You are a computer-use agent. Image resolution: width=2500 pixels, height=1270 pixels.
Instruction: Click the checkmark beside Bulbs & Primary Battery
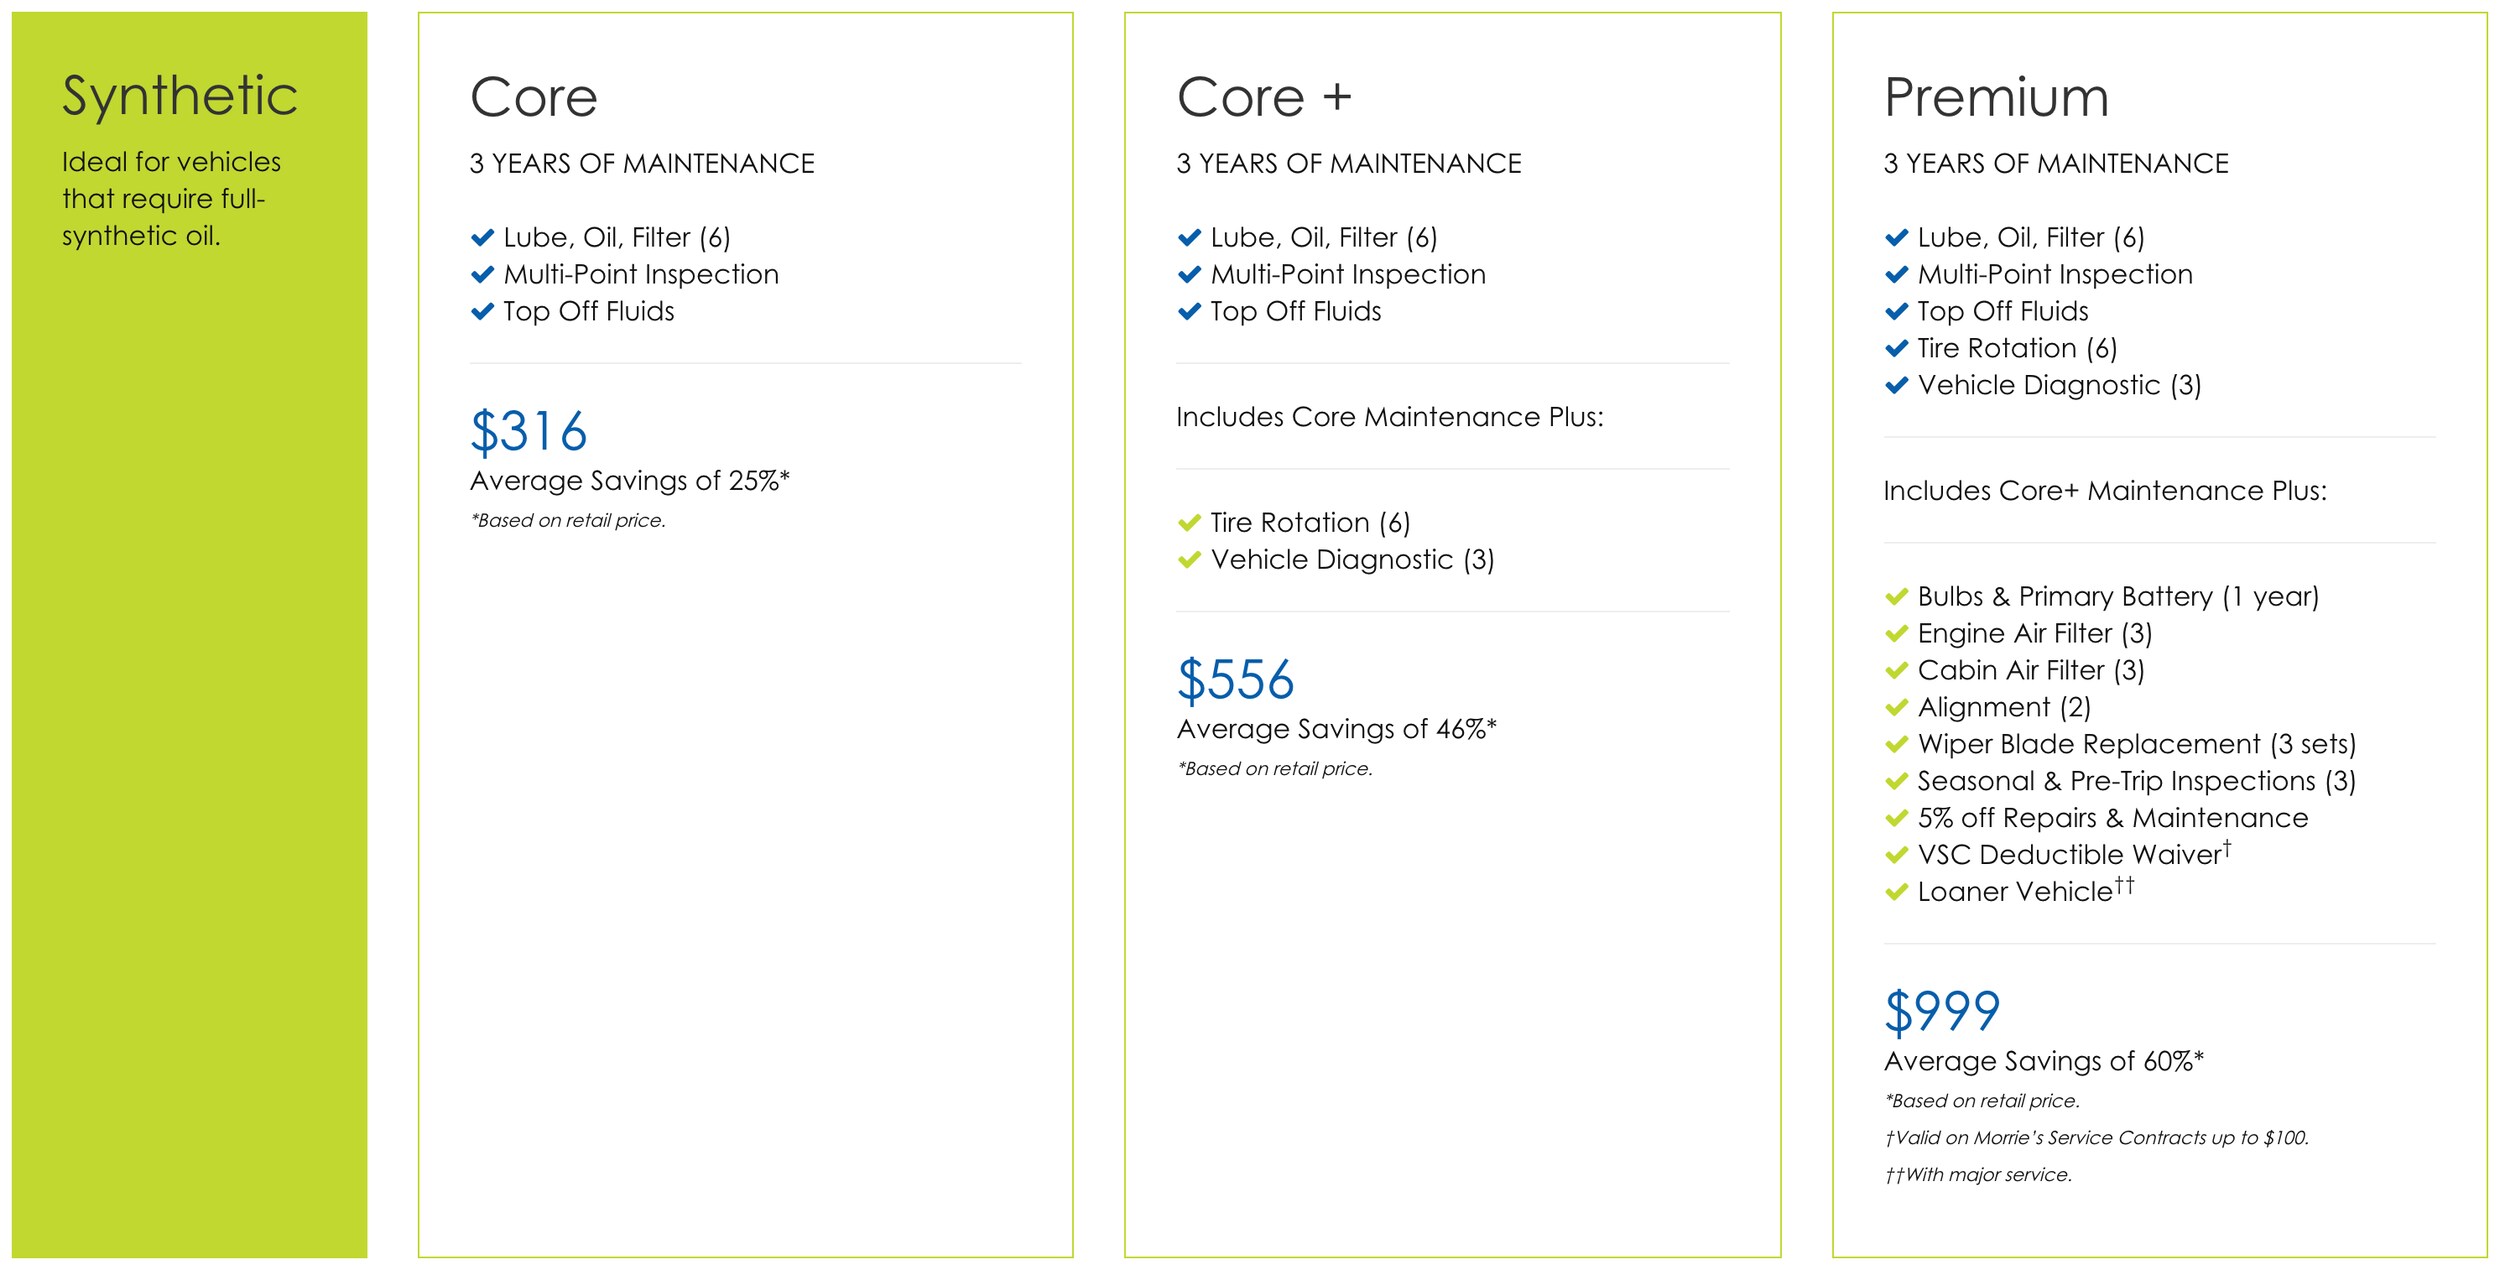[x=1896, y=597]
